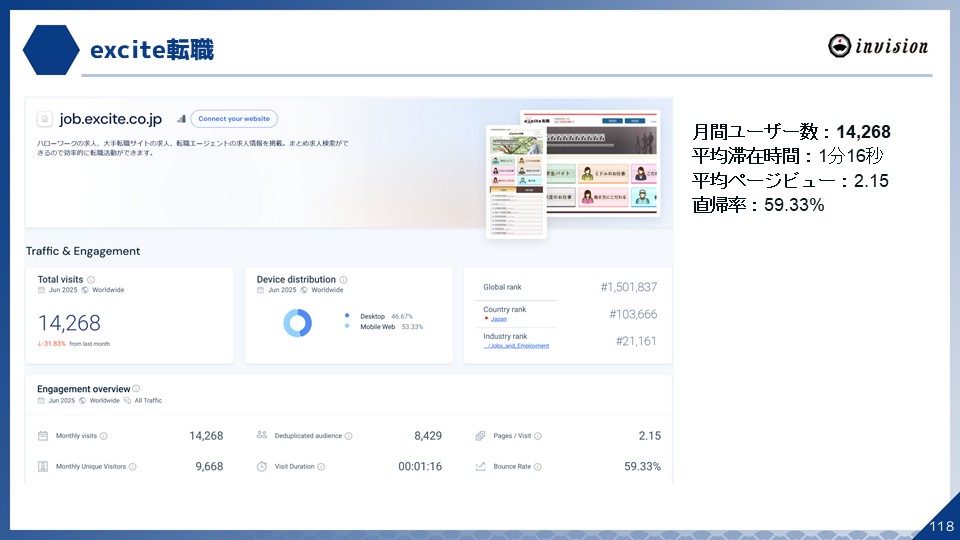Click the info icon next to Visit Duration
Screen dimensions: 960x540
point(321,467)
